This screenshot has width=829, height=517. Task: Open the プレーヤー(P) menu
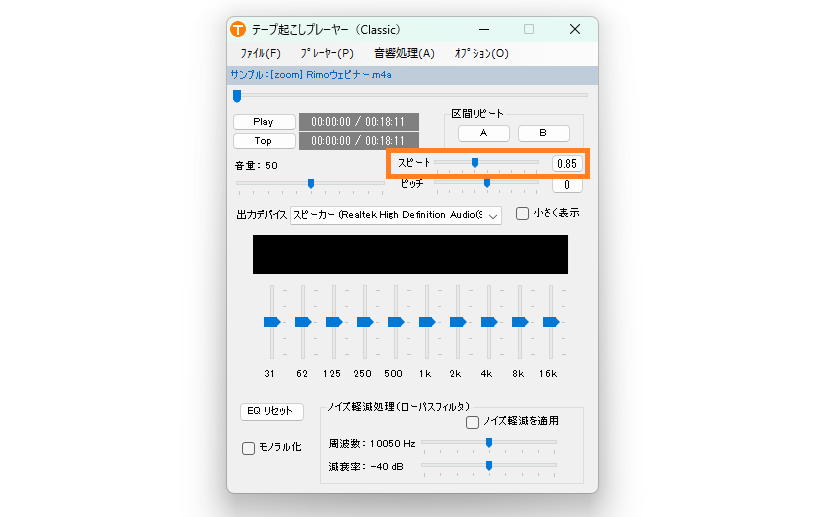pos(326,53)
